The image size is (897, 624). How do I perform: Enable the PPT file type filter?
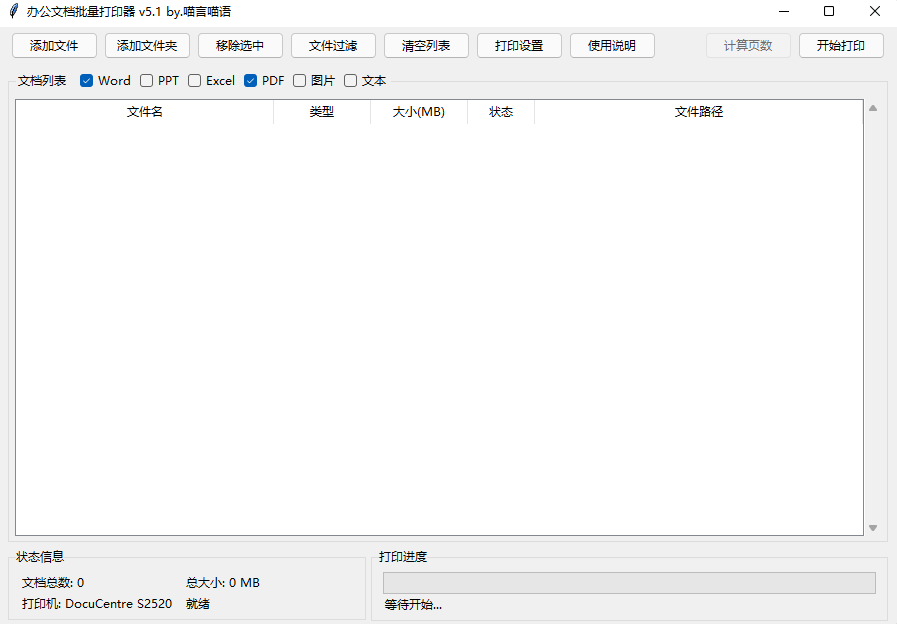click(x=146, y=81)
